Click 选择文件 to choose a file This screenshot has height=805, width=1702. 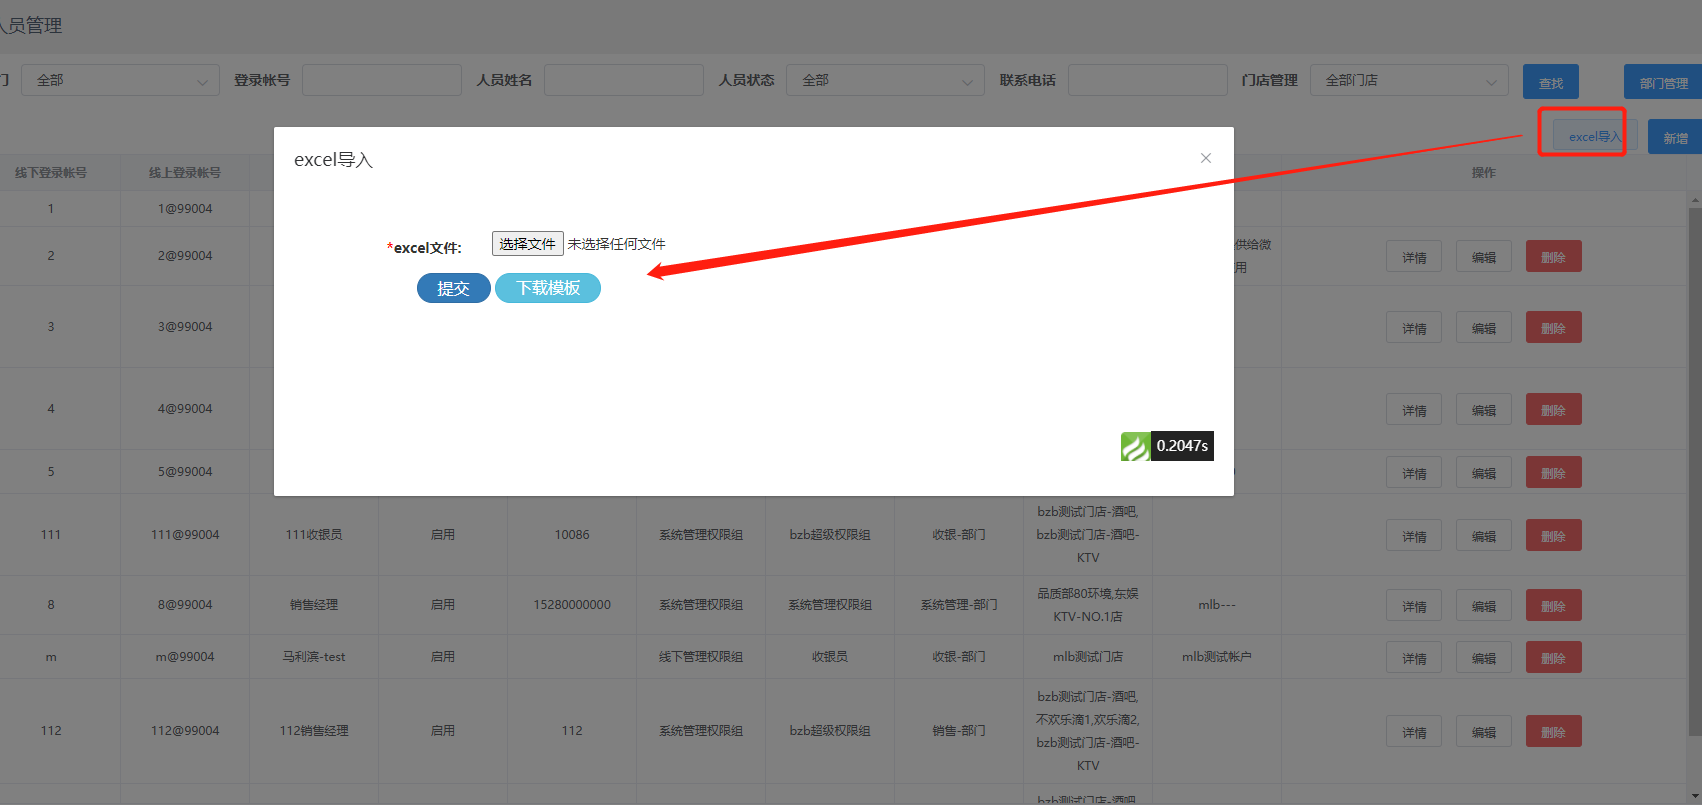coord(527,244)
